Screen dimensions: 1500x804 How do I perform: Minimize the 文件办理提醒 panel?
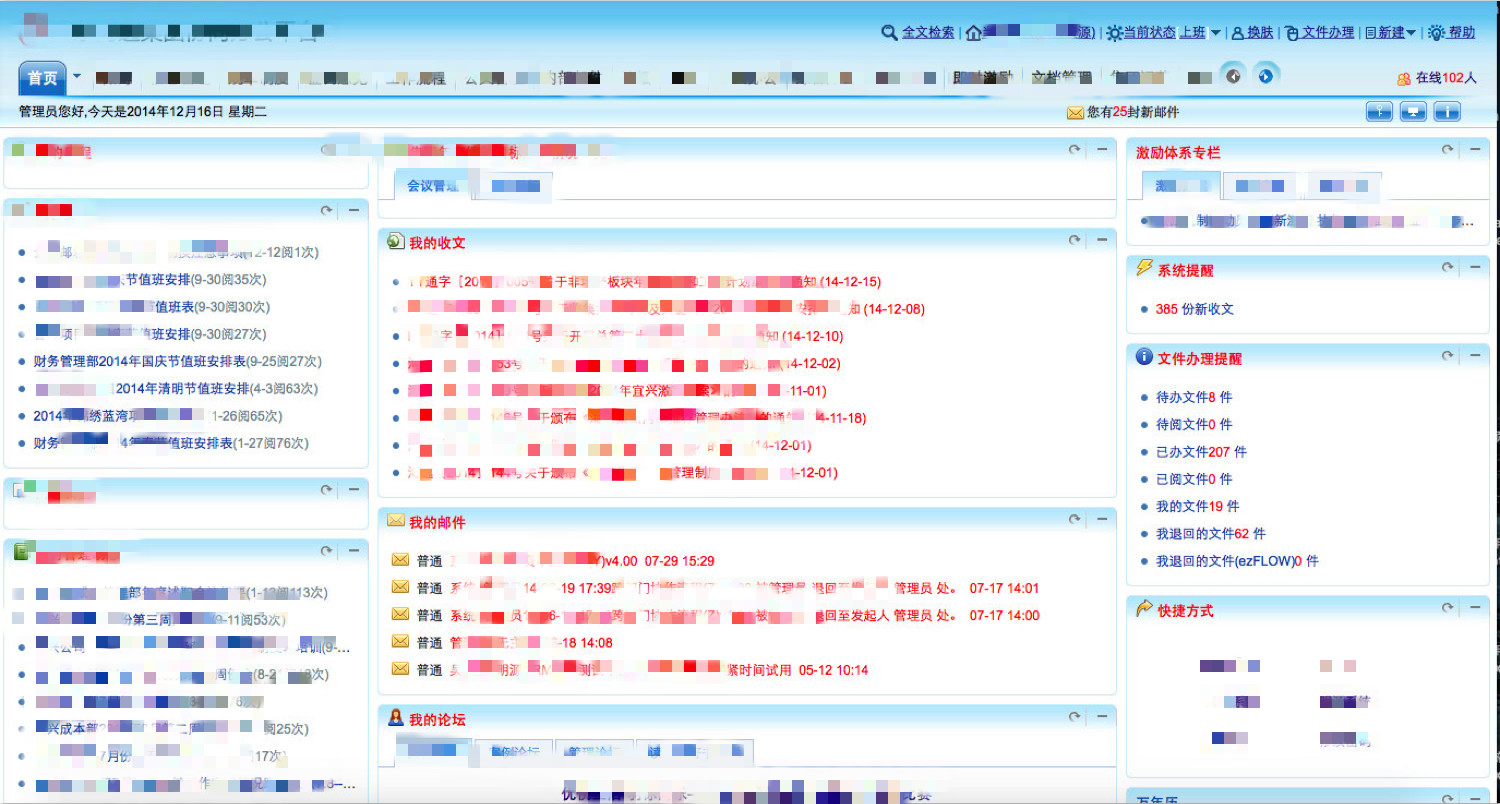1474,355
